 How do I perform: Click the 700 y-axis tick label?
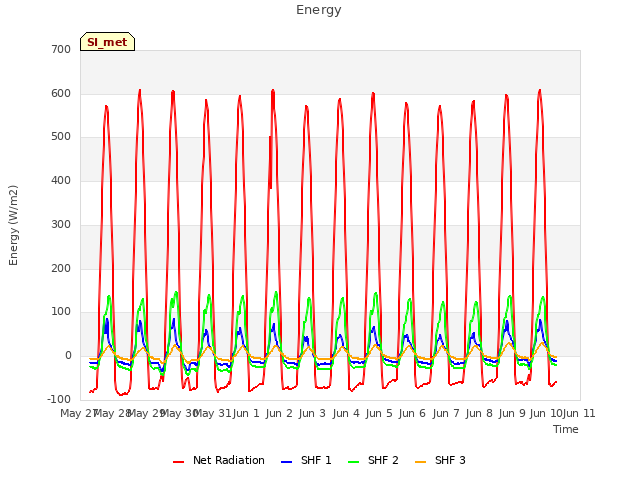[x=61, y=49]
